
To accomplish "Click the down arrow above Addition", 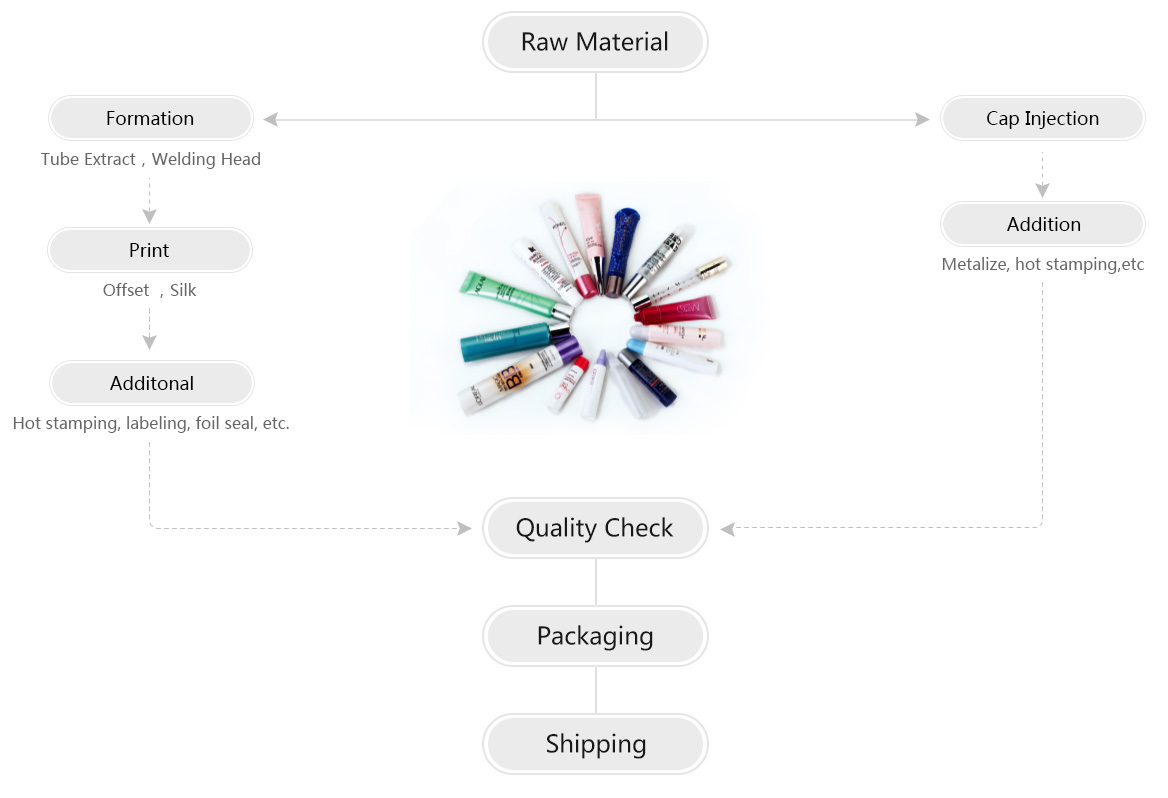I will click(1042, 190).
